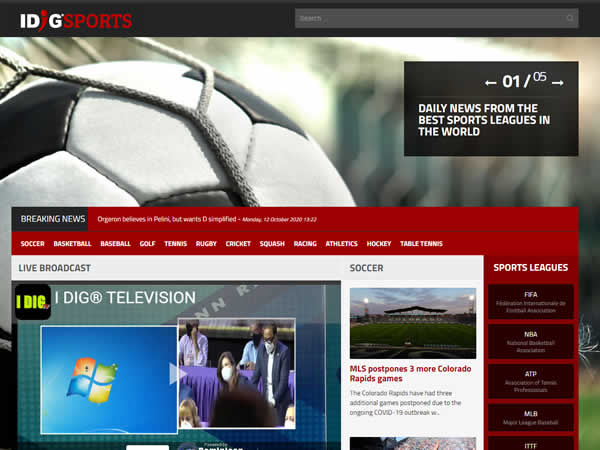Open the Table Tennis menu item
600x450 pixels.
421,244
